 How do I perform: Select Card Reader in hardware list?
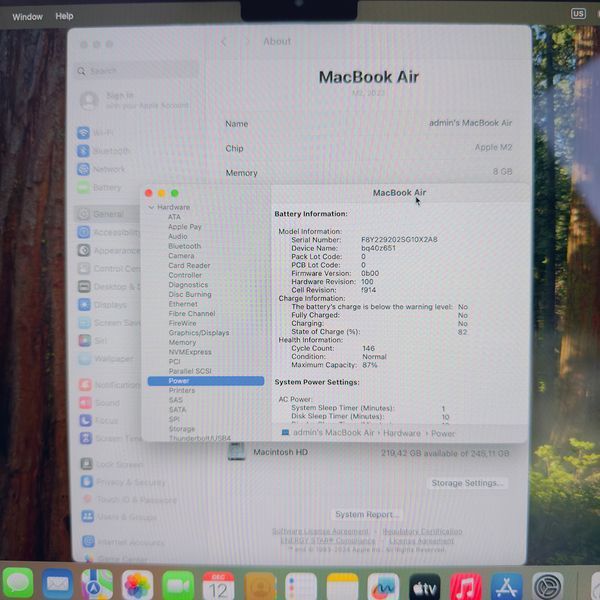[x=189, y=265]
